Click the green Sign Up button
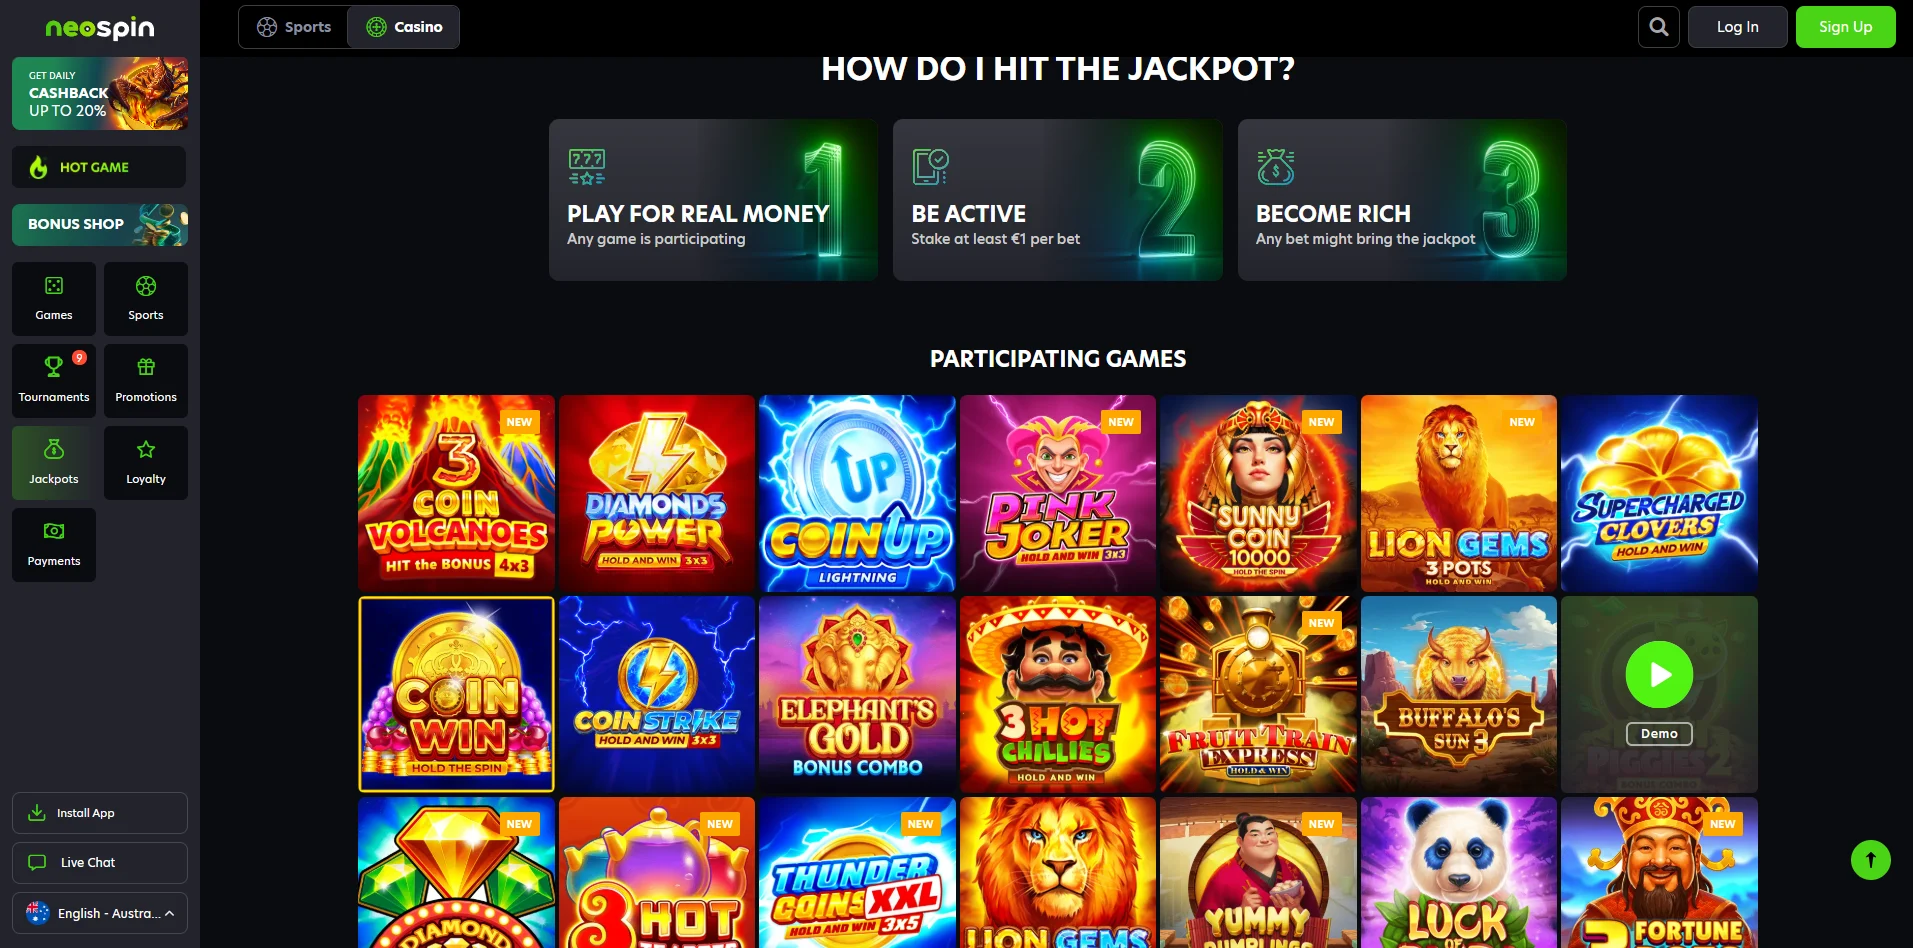This screenshot has width=1913, height=948. (1845, 27)
